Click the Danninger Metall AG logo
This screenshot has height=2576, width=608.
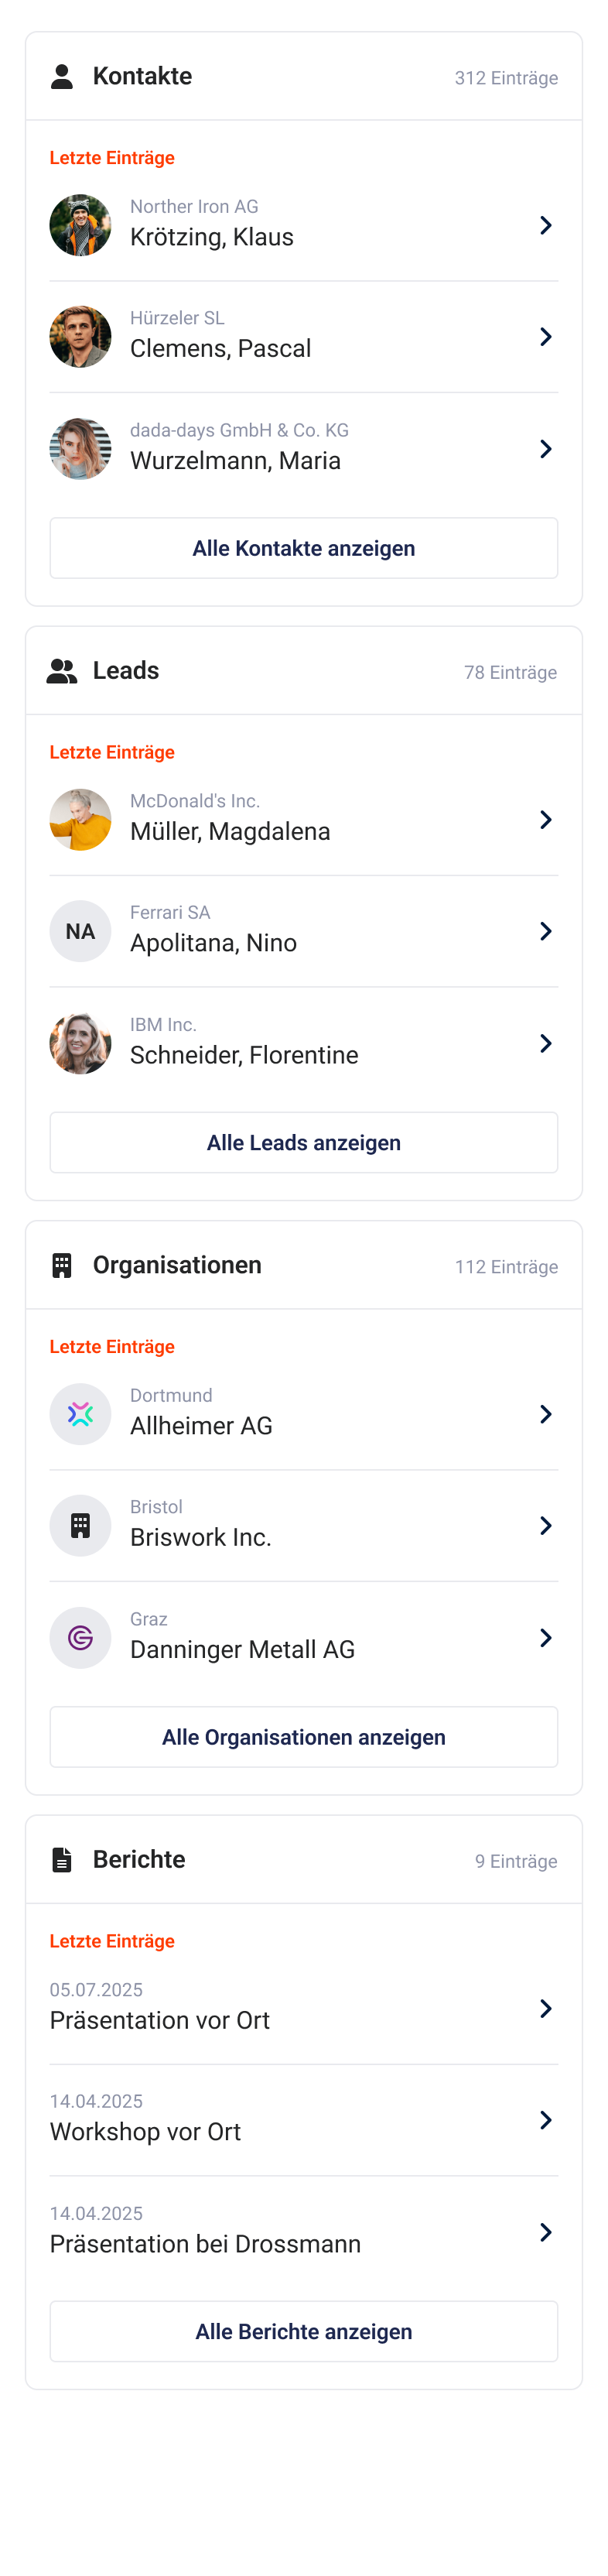[x=80, y=1637]
